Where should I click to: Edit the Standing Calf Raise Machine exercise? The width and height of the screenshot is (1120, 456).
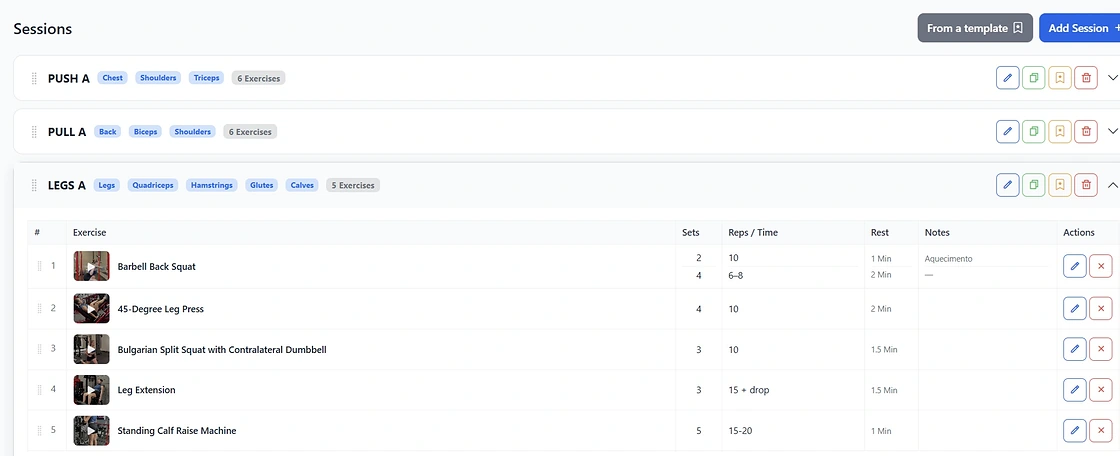tap(1074, 431)
